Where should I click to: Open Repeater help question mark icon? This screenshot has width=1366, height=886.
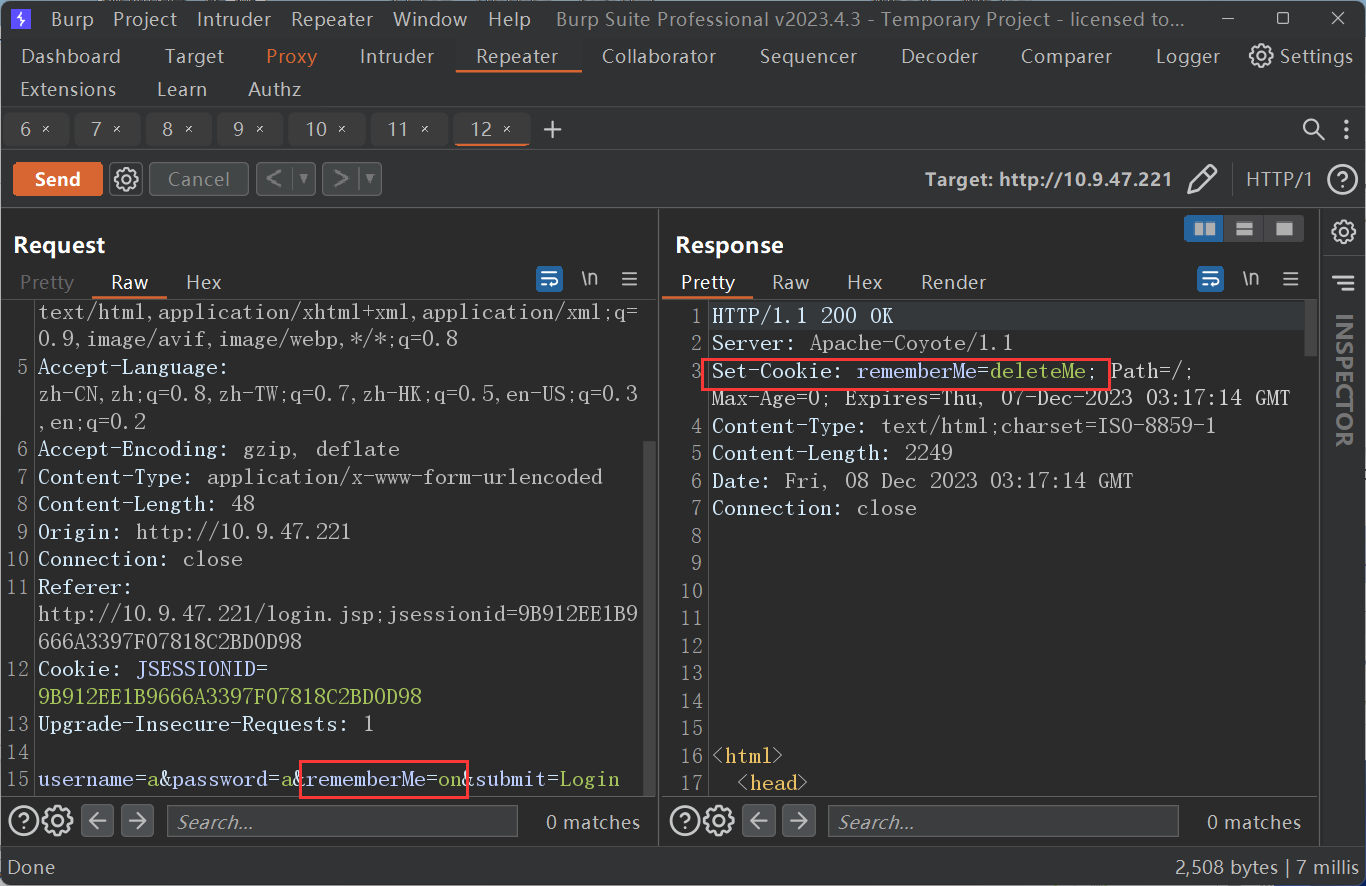pyautogui.click(x=1341, y=180)
